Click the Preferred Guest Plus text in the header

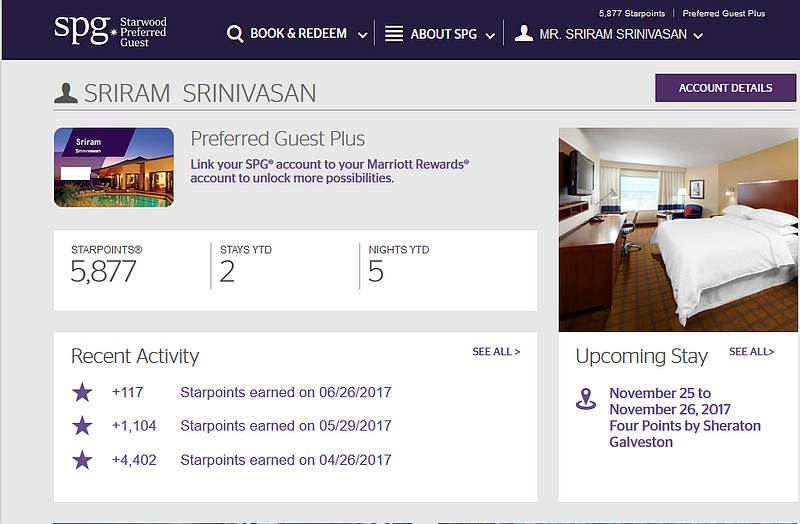point(723,14)
